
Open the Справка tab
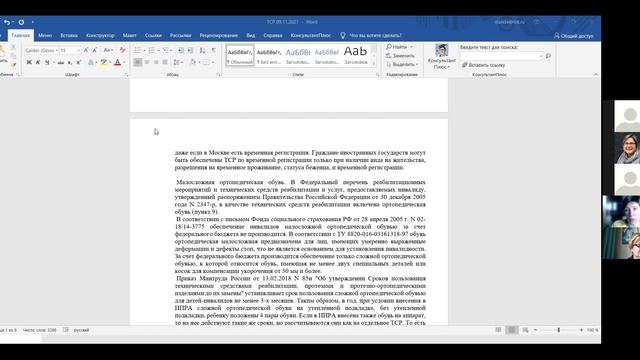(273, 36)
